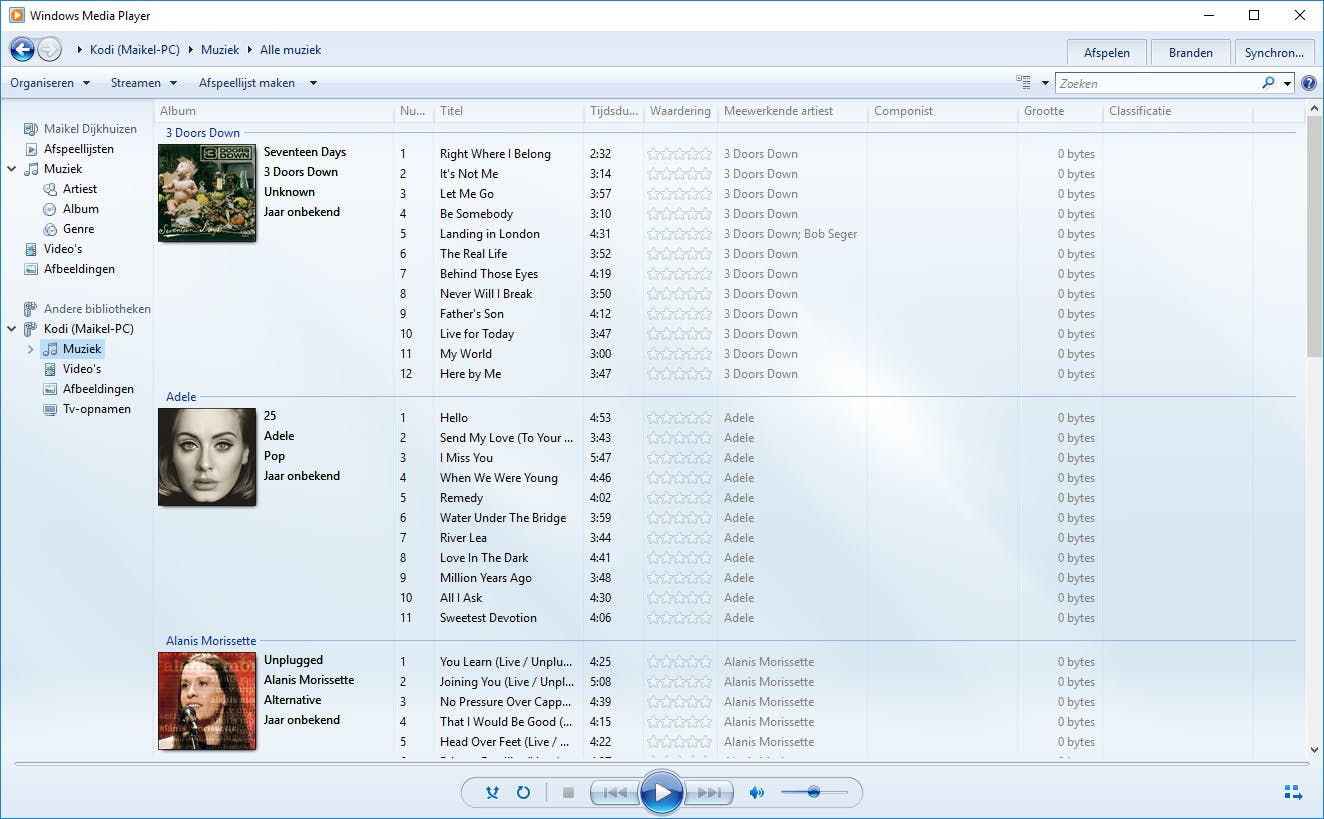Select the track Water Under The Bridge
This screenshot has width=1324, height=819.
click(x=503, y=518)
